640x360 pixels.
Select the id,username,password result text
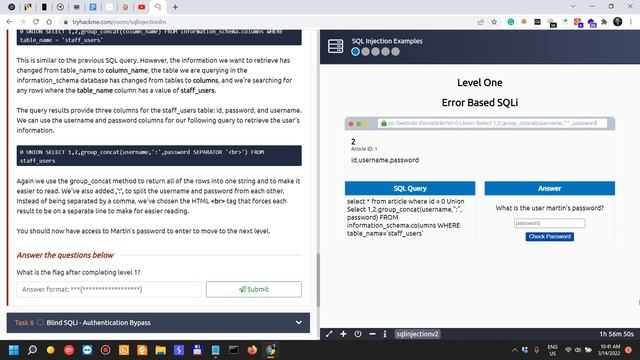[x=384, y=160]
